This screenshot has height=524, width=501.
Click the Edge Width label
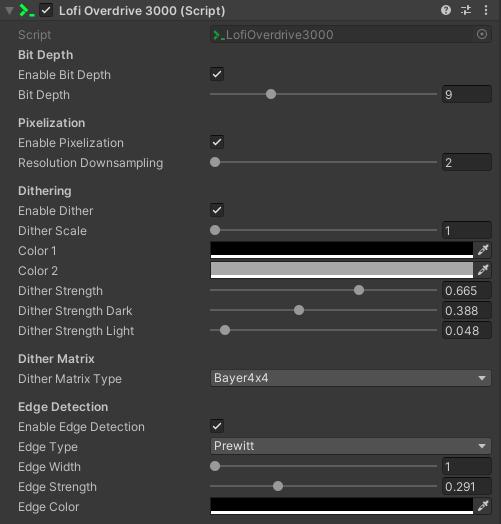pyautogui.click(x=49, y=467)
